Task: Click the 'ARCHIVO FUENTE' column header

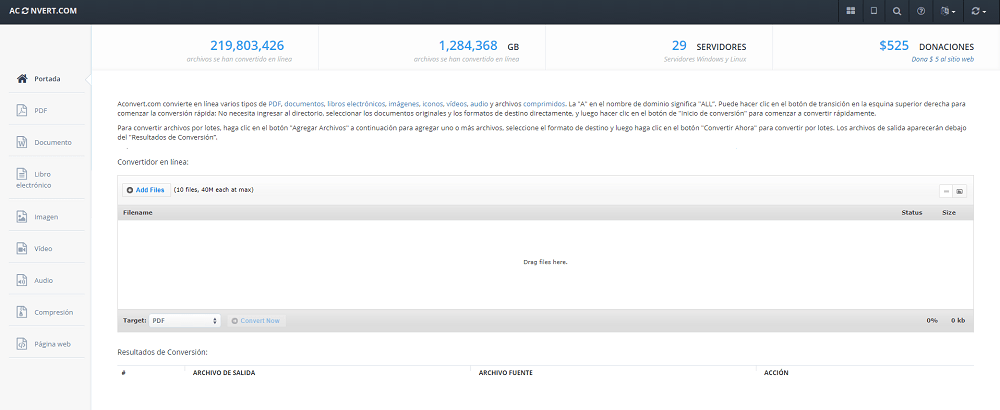Action: click(x=506, y=372)
